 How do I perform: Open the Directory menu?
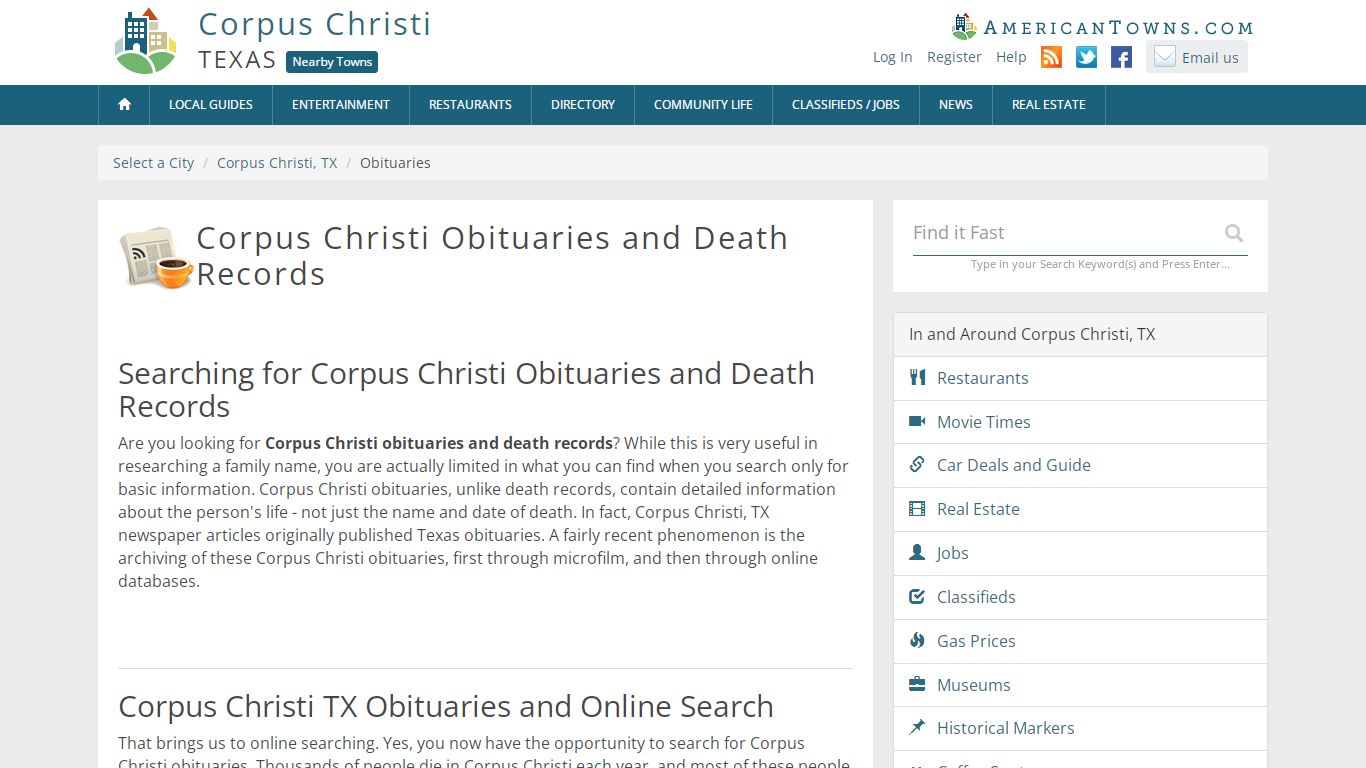click(x=583, y=104)
